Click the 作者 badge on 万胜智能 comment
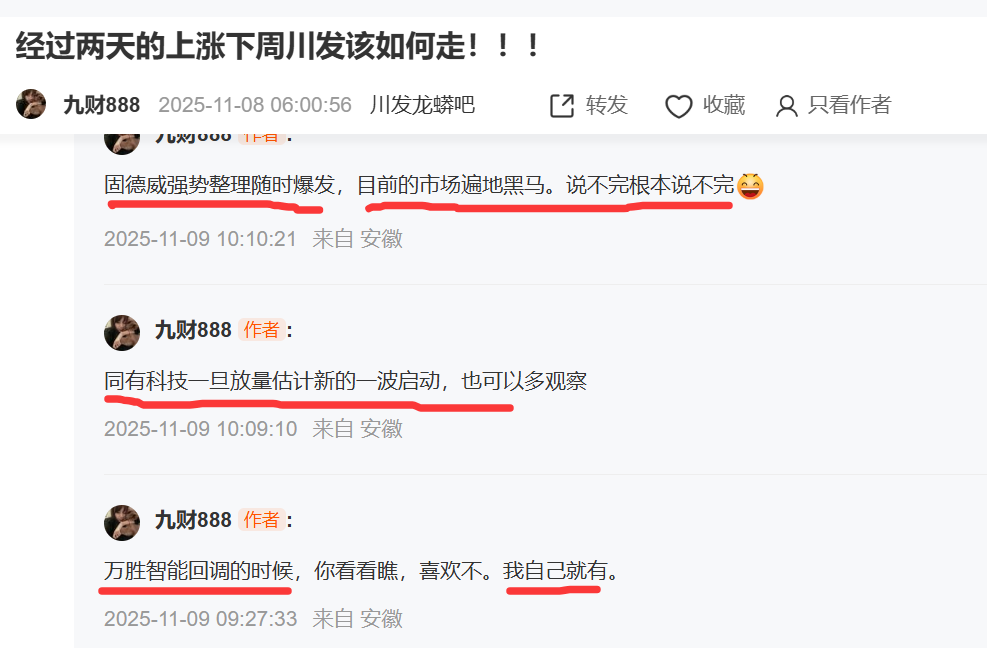 click(x=261, y=520)
